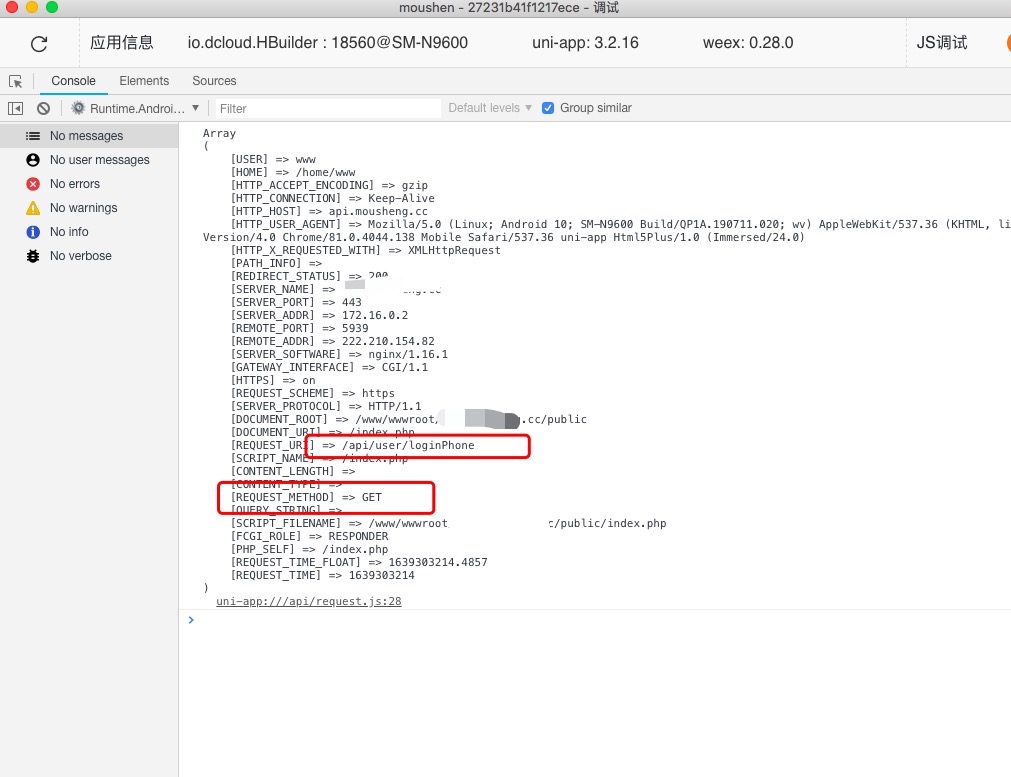Screen dimensions: 1011x777
Task: Click the Runtime context gear icon
Action: [78, 108]
